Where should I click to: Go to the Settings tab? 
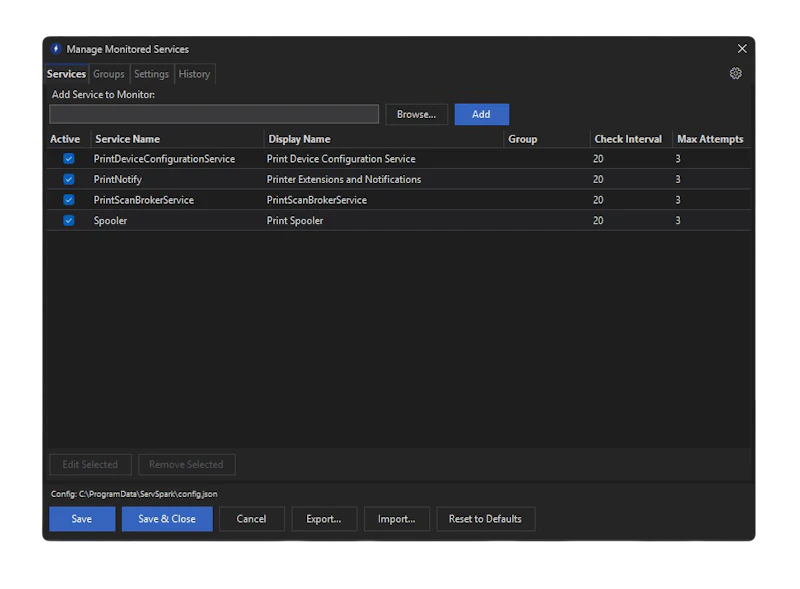point(152,74)
